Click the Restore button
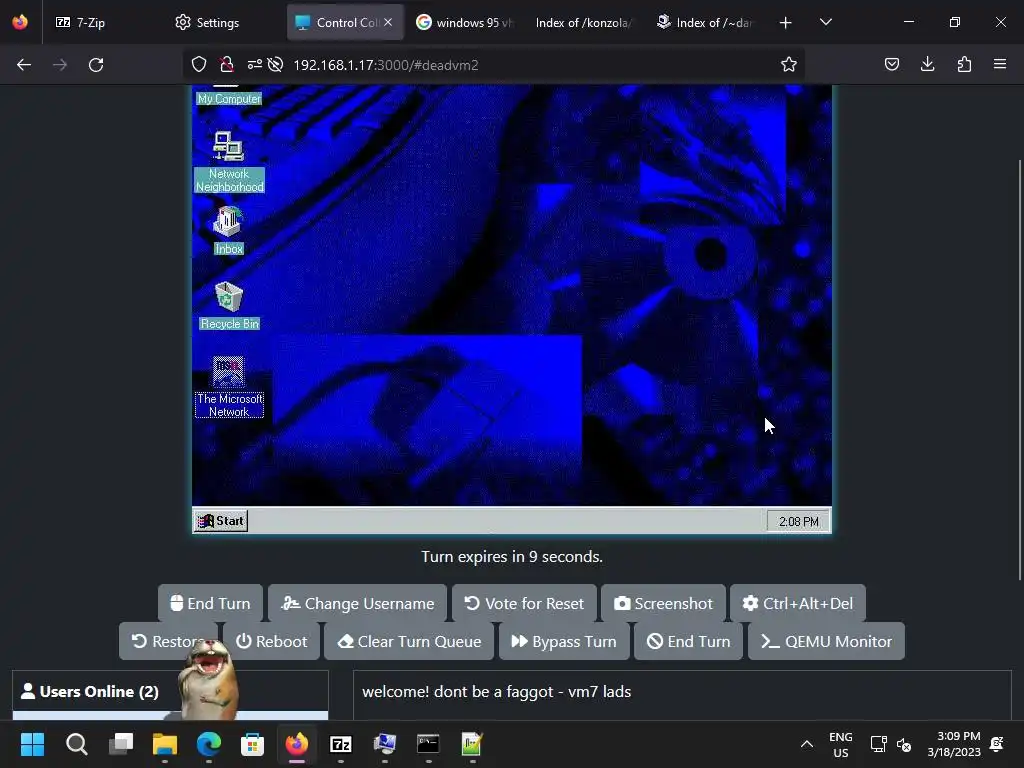 click(168, 641)
